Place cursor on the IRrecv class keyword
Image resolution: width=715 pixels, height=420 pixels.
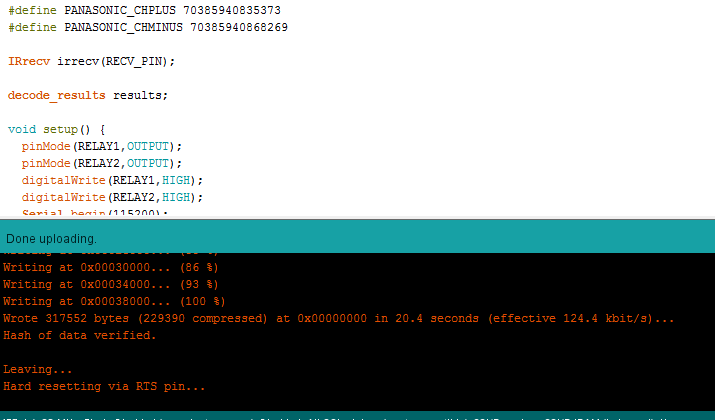tap(28, 61)
